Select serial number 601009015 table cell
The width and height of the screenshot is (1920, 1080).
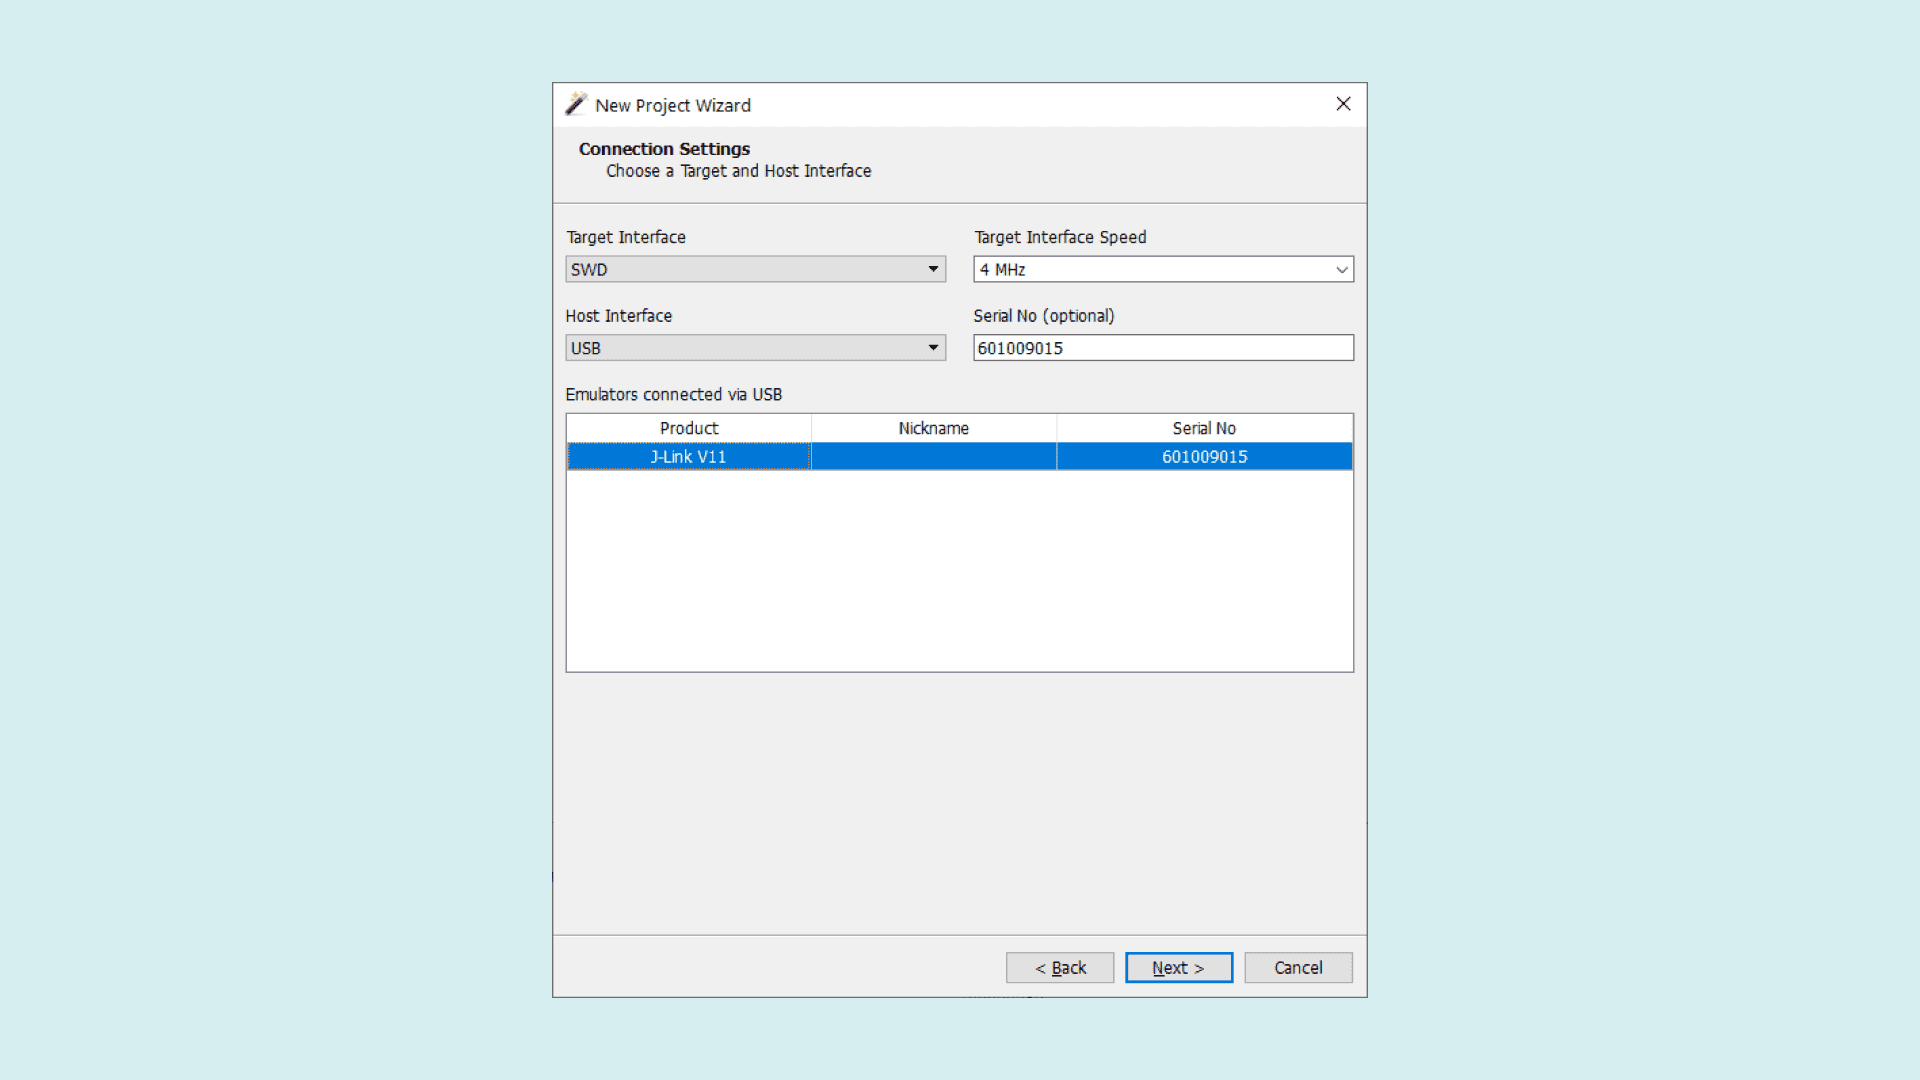(1204, 457)
